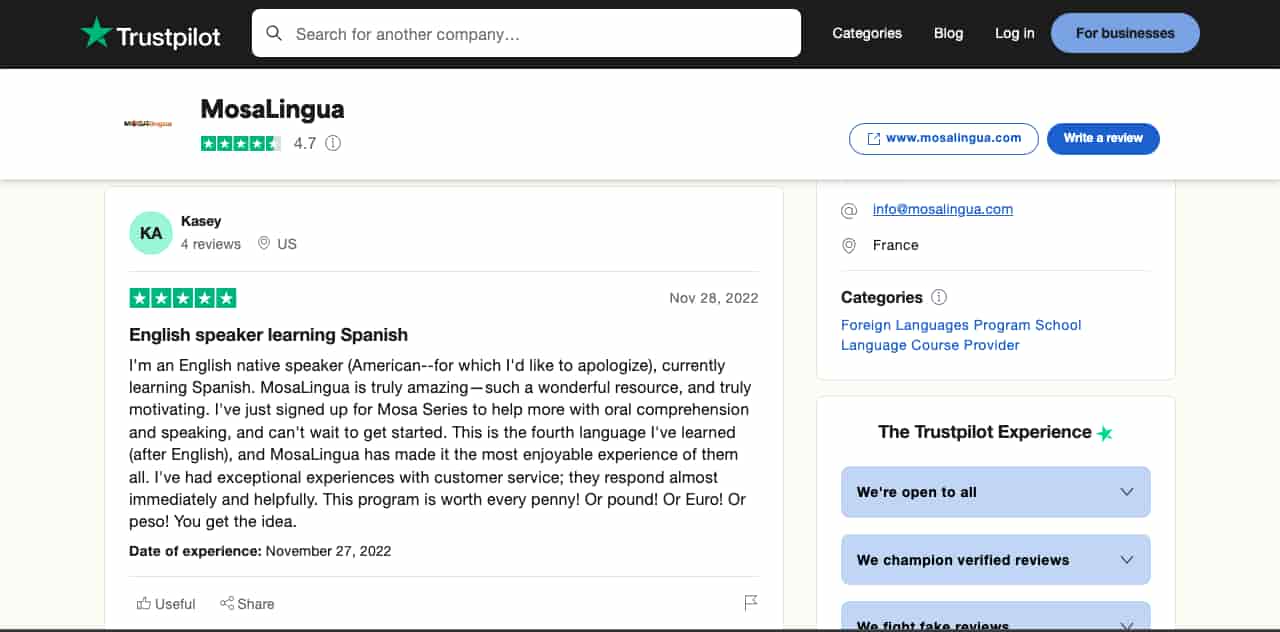
Task: Click the Categories info icon
Action: (x=939, y=297)
